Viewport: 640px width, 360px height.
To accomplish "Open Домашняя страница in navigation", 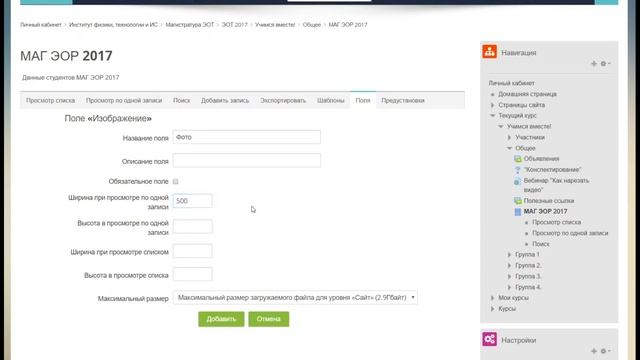I will (x=527, y=94).
